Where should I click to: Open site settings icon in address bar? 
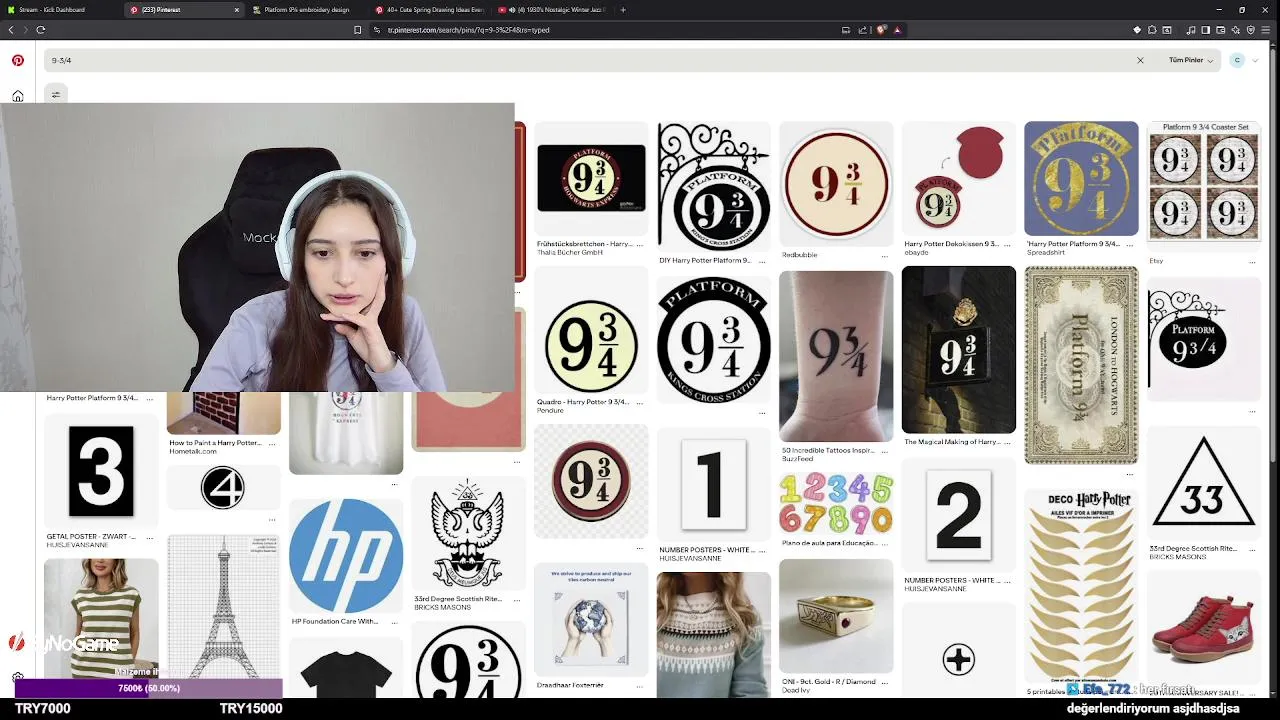click(x=377, y=30)
